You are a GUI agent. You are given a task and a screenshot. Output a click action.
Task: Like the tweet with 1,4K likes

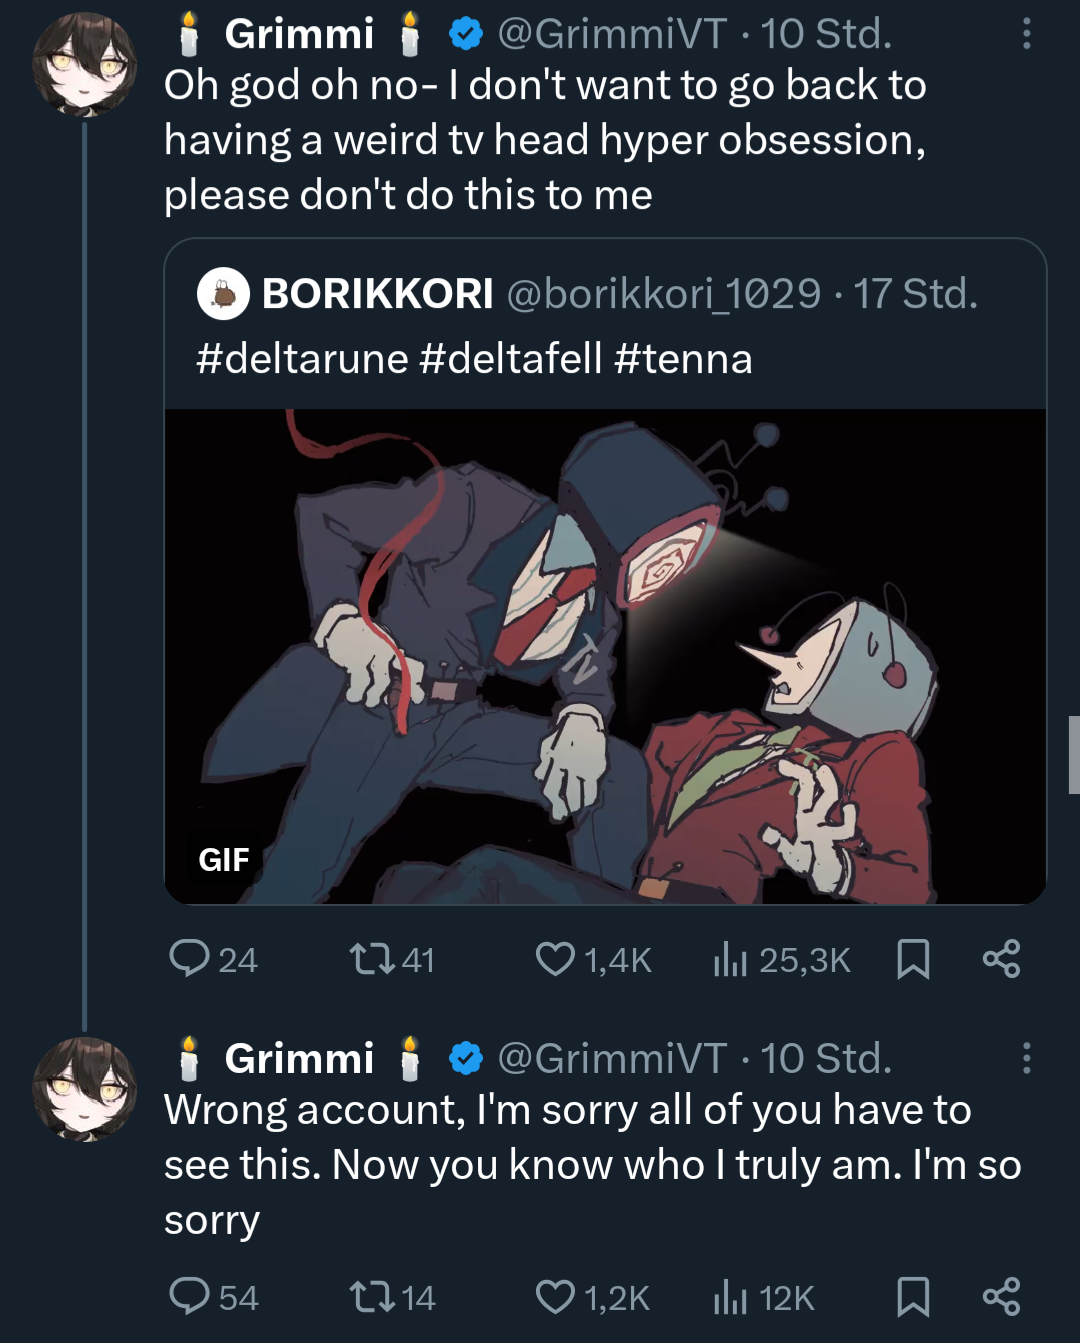(555, 959)
